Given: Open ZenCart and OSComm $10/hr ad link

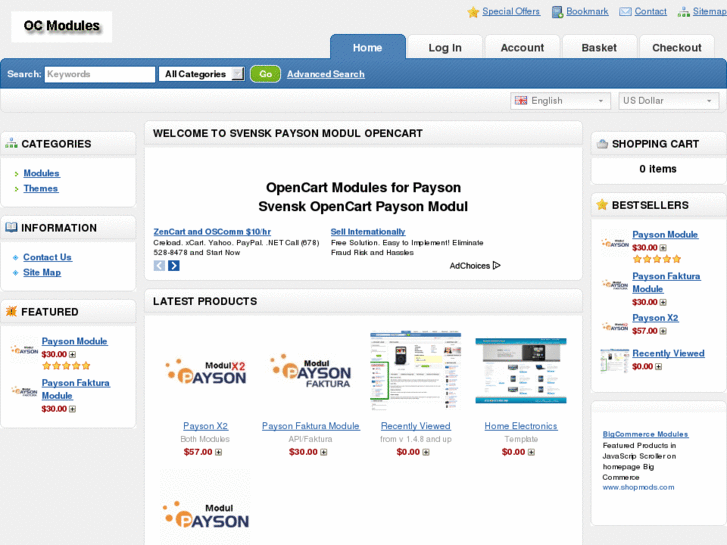Looking at the screenshot, I should pyautogui.click(x=212, y=232).
